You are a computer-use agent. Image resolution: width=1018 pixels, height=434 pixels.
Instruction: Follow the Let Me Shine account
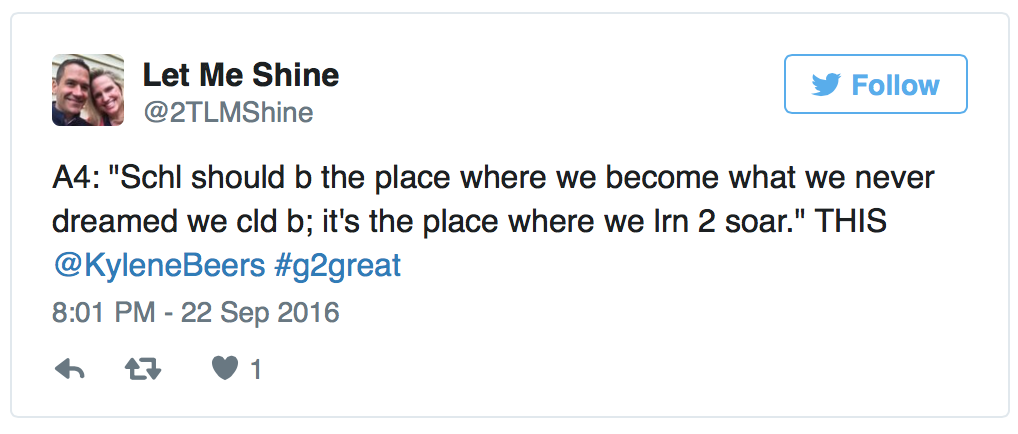pyautogui.click(x=876, y=84)
